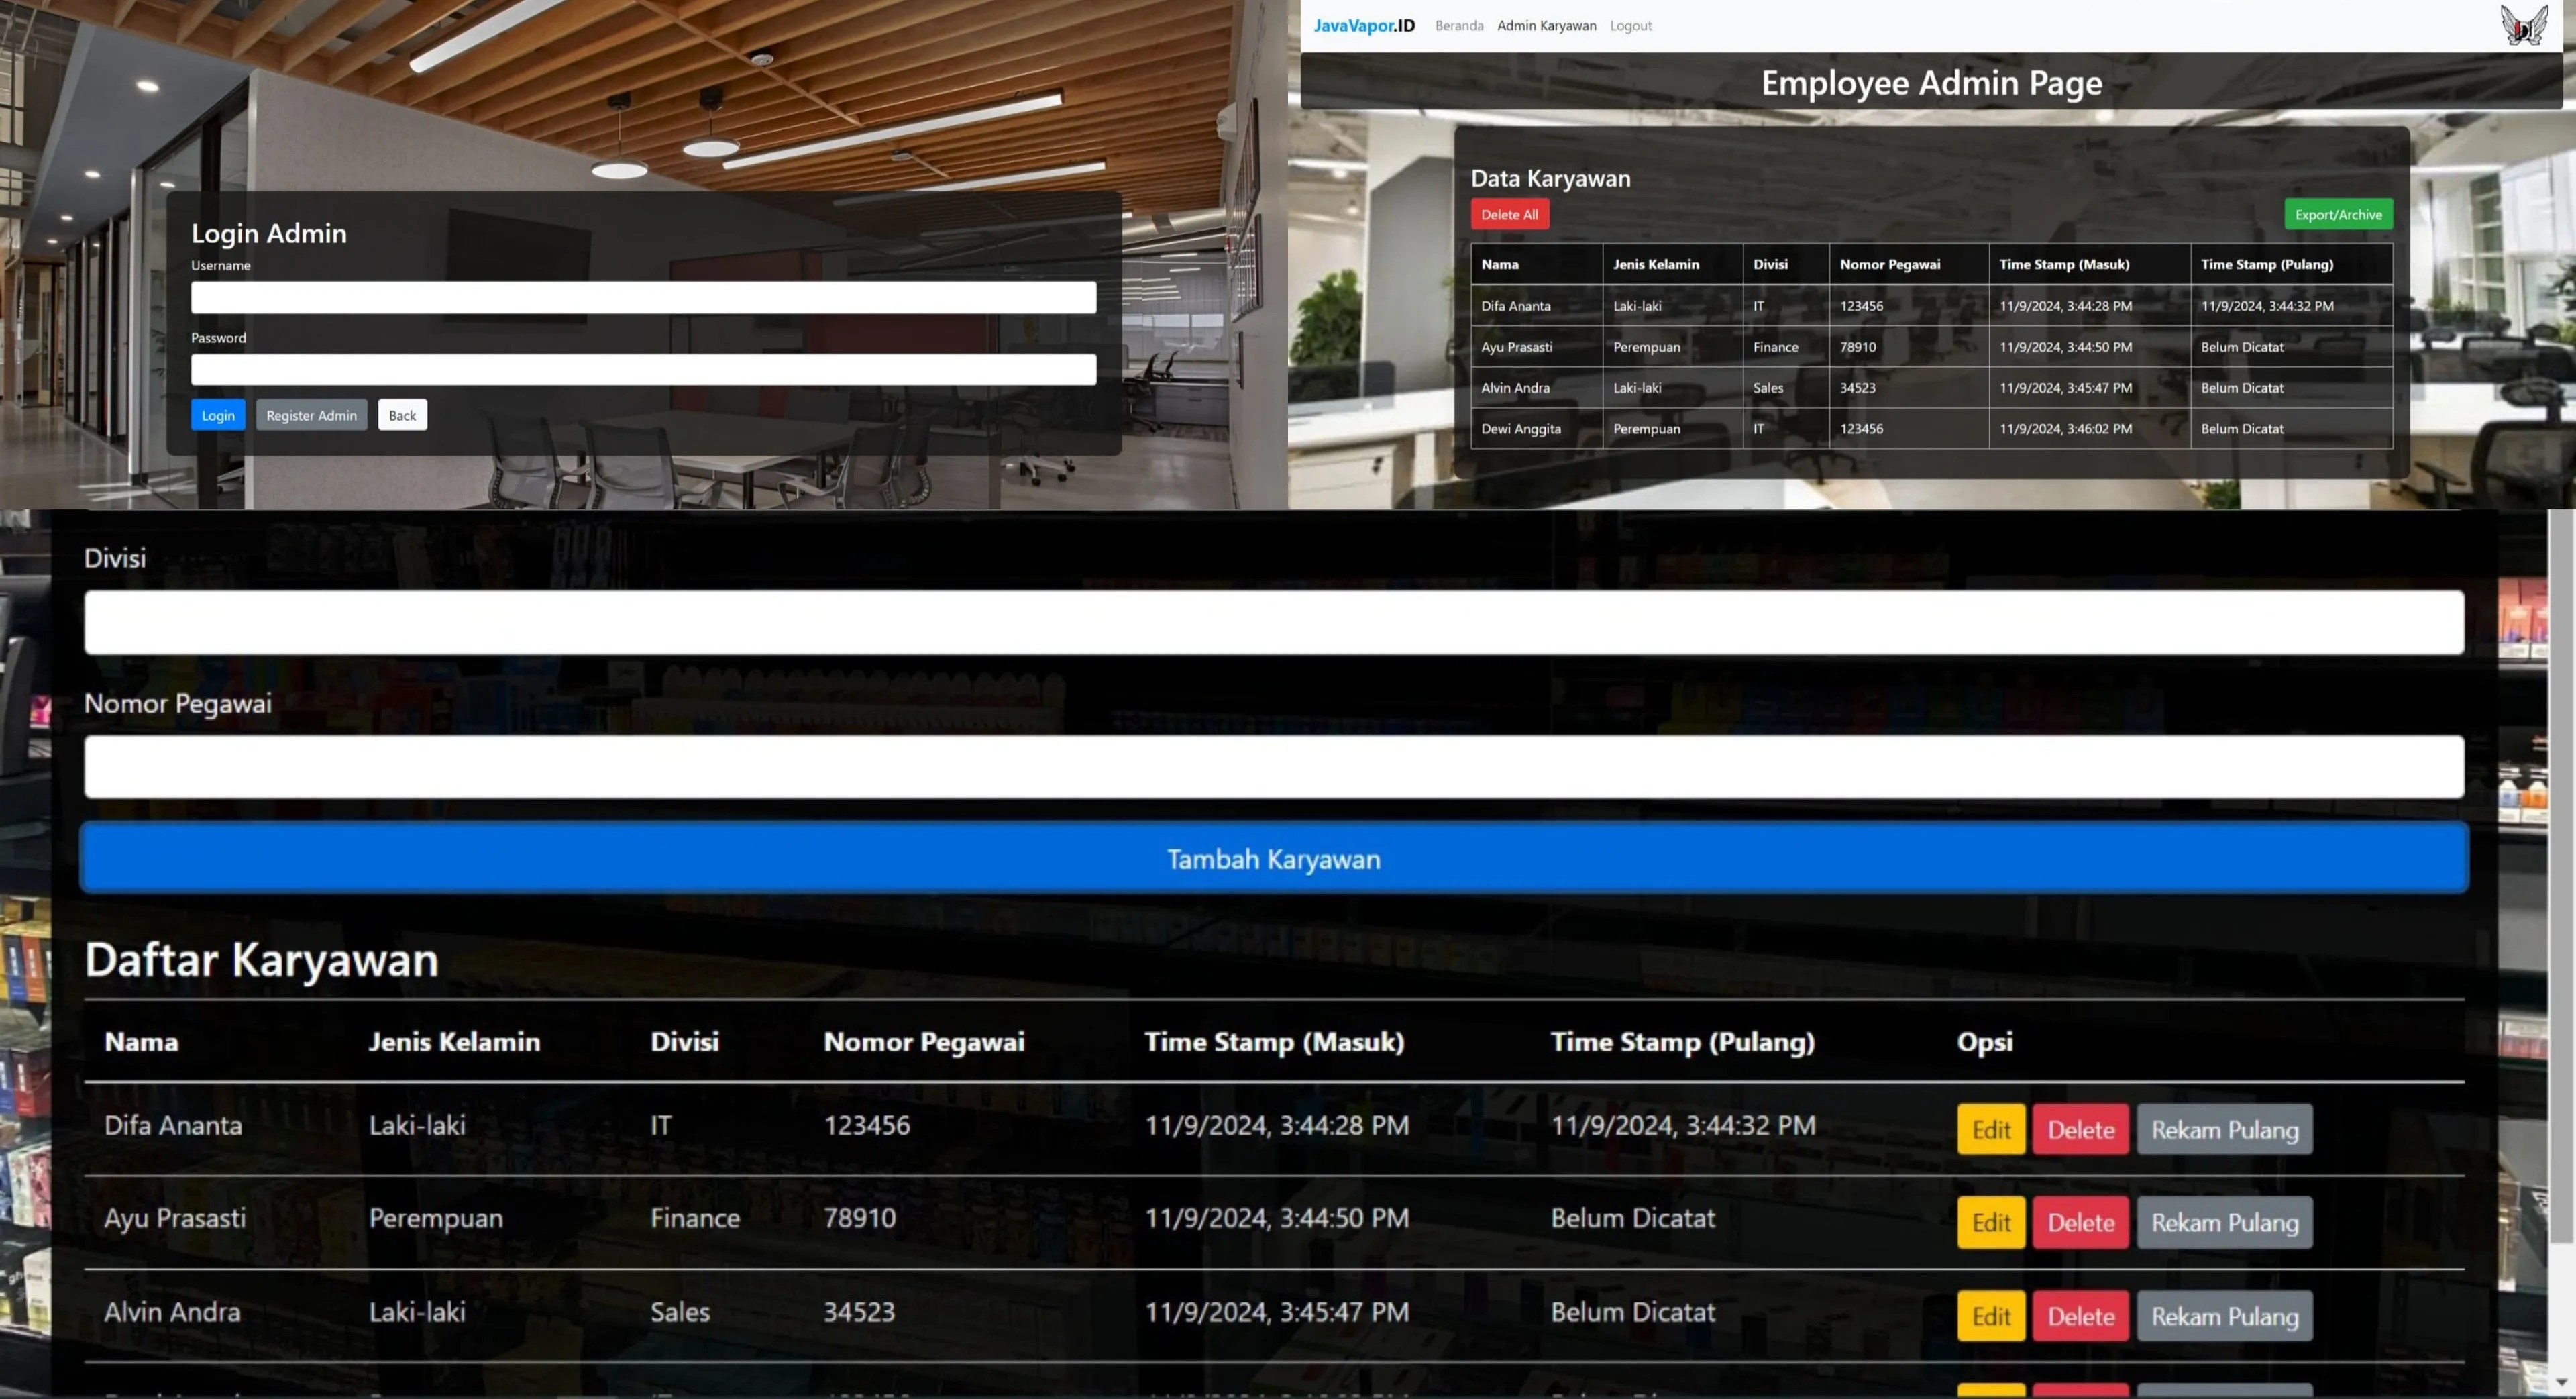Click the red Delete All button
The image size is (2576, 1399).
[x=1509, y=214]
